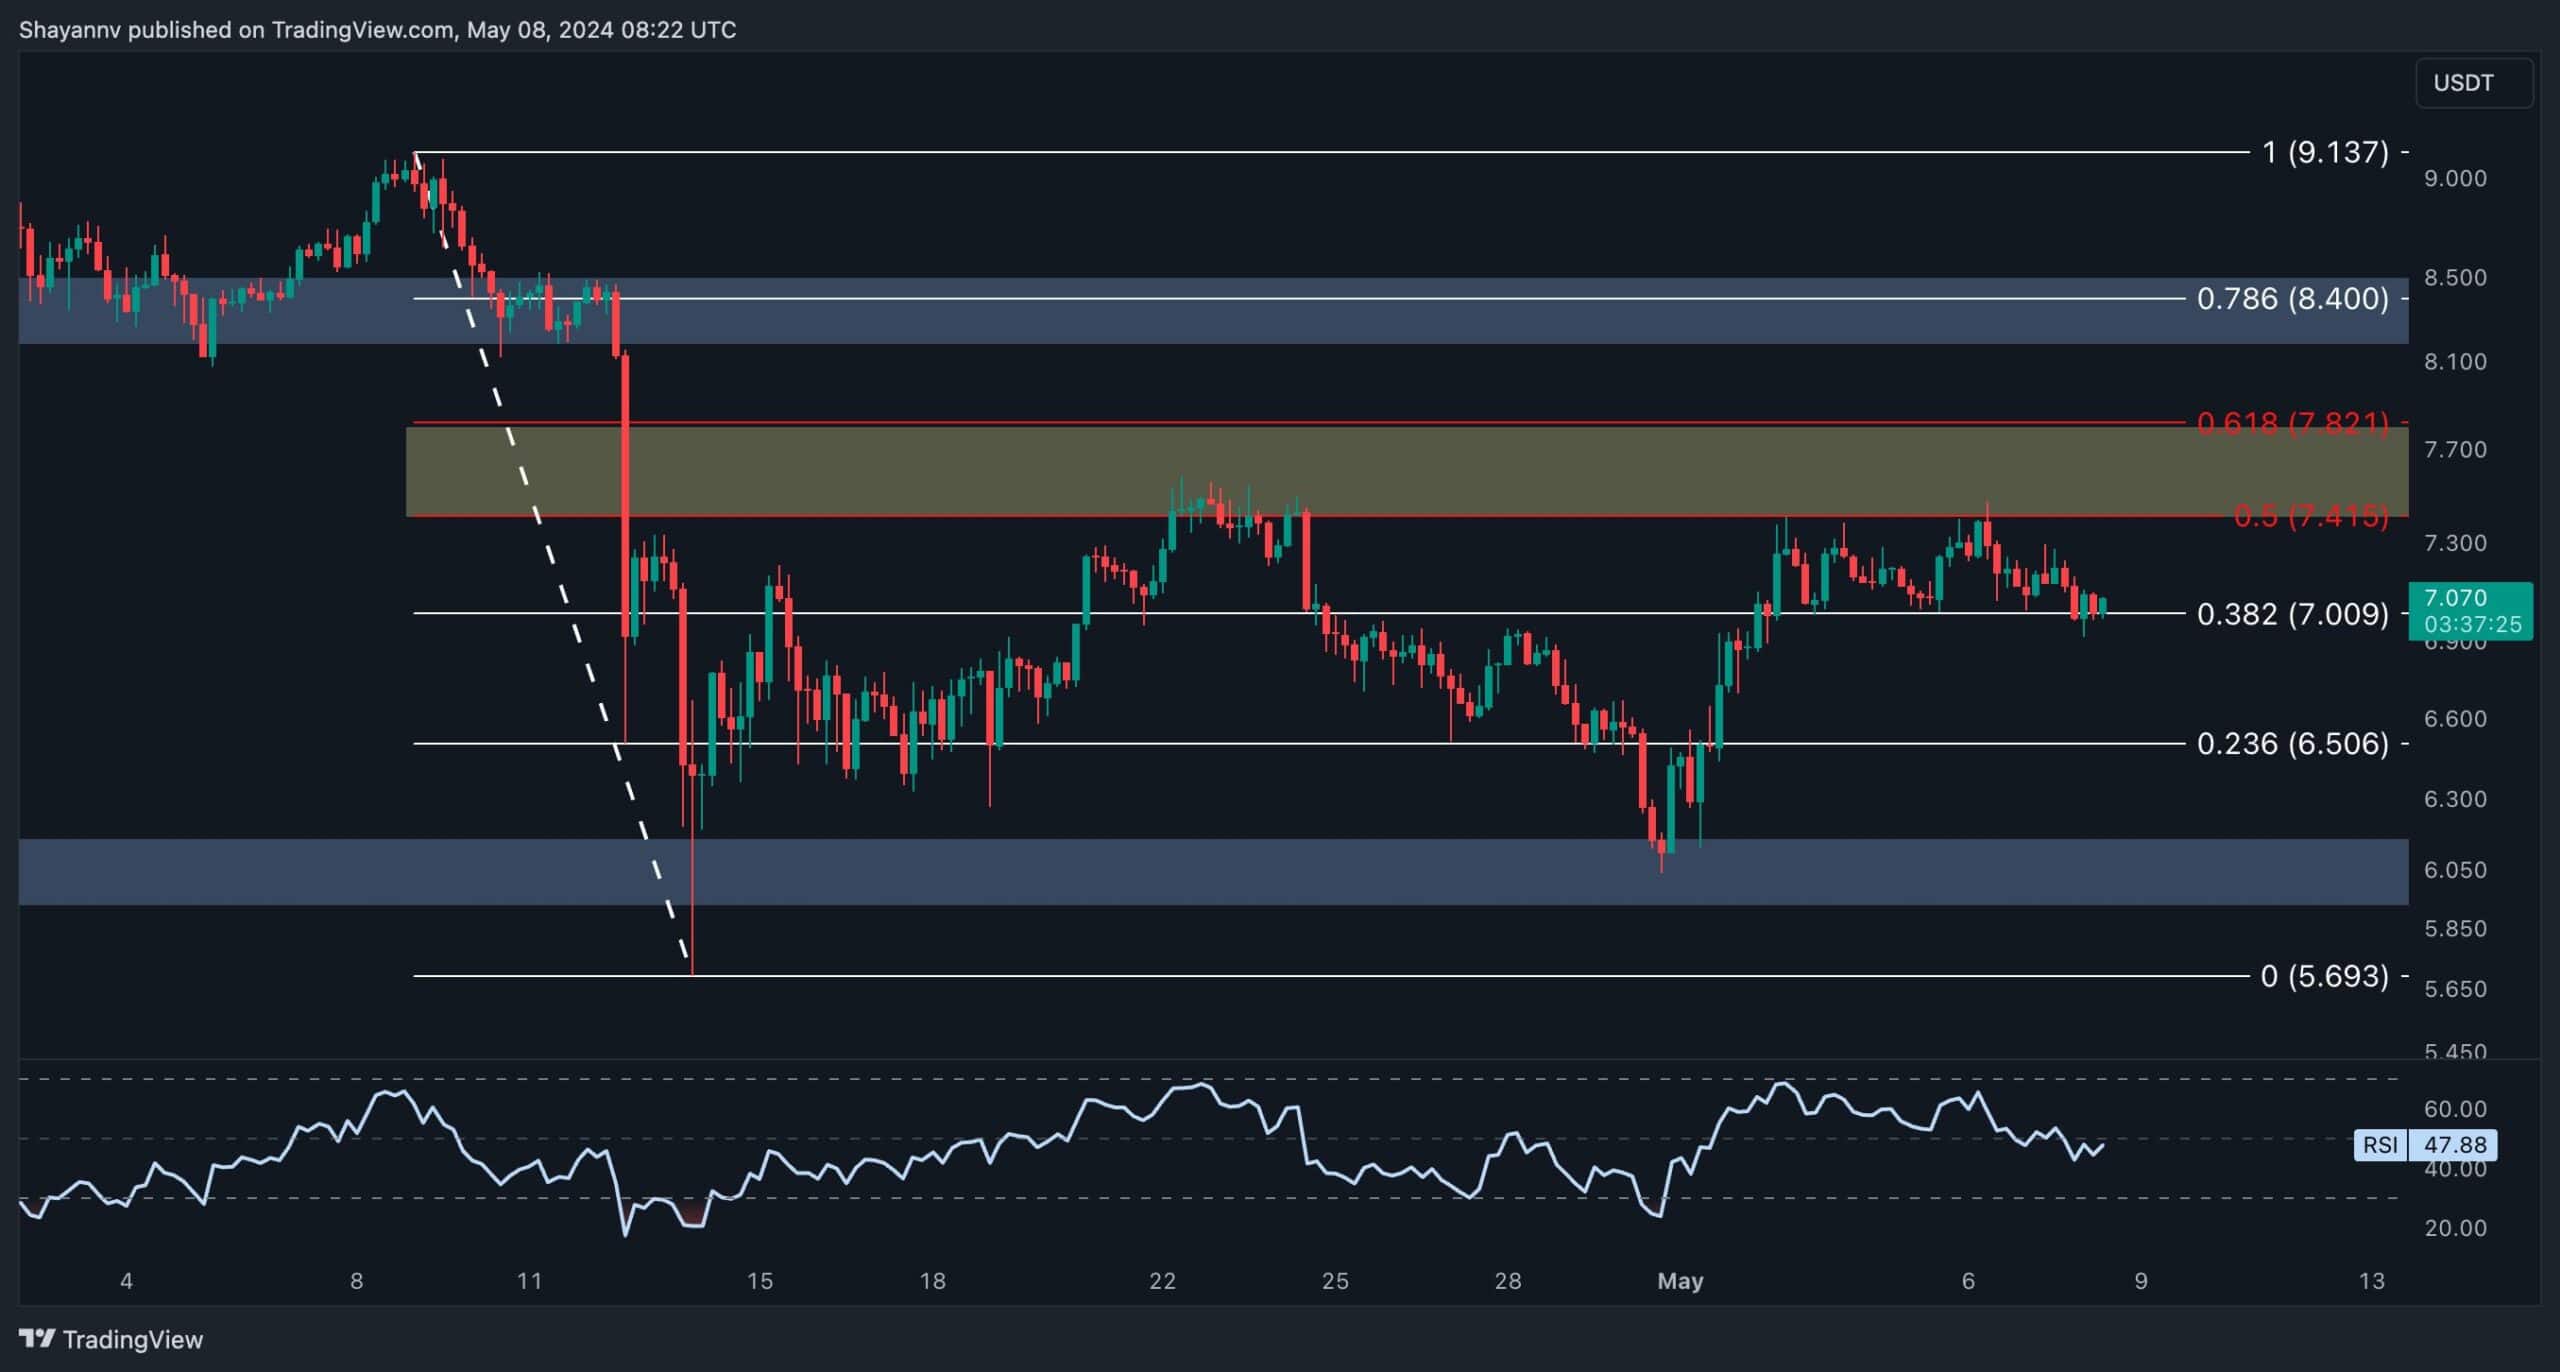Click the RSI 47.88 value badge
Screen dimensions: 2560x1372
point(2452,1144)
